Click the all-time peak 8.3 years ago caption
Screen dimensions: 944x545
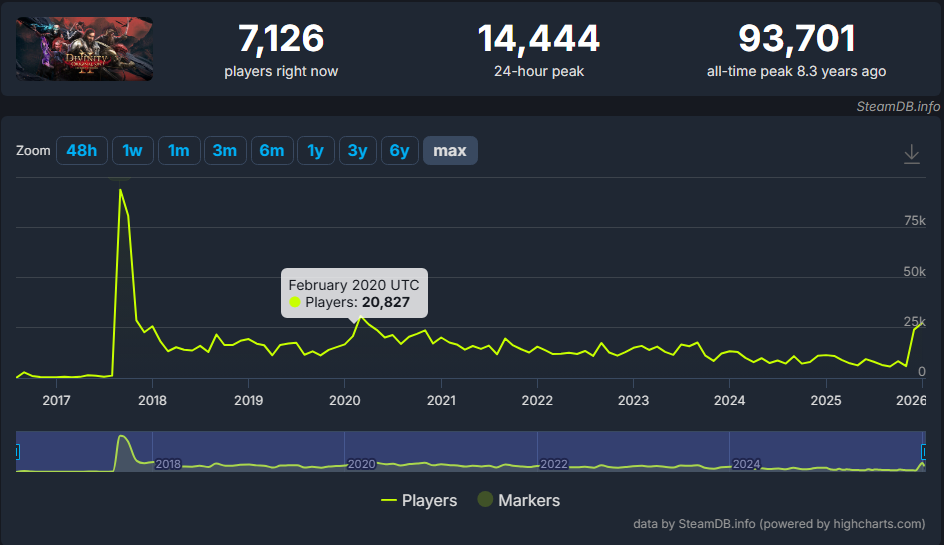796,71
